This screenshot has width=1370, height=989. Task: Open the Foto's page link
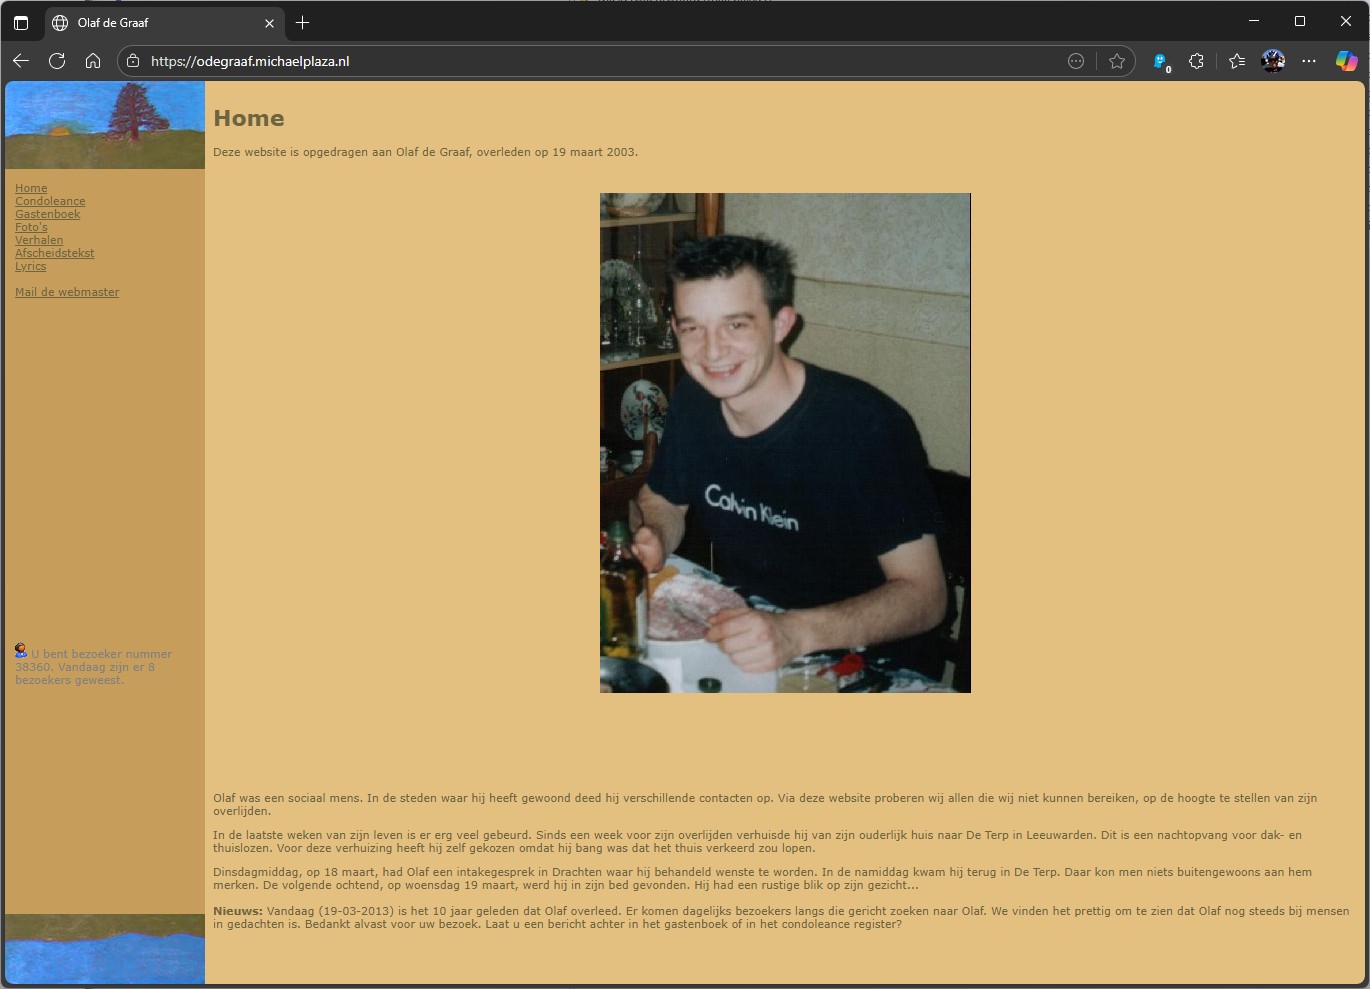pyautogui.click(x=31, y=227)
